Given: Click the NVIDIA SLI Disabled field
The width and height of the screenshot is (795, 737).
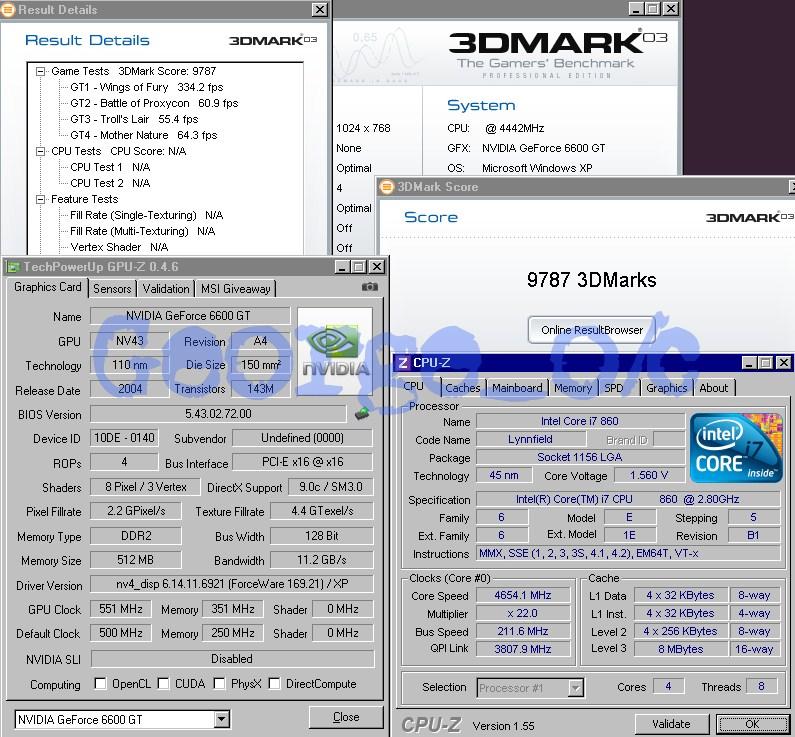Looking at the screenshot, I should (x=232, y=658).
